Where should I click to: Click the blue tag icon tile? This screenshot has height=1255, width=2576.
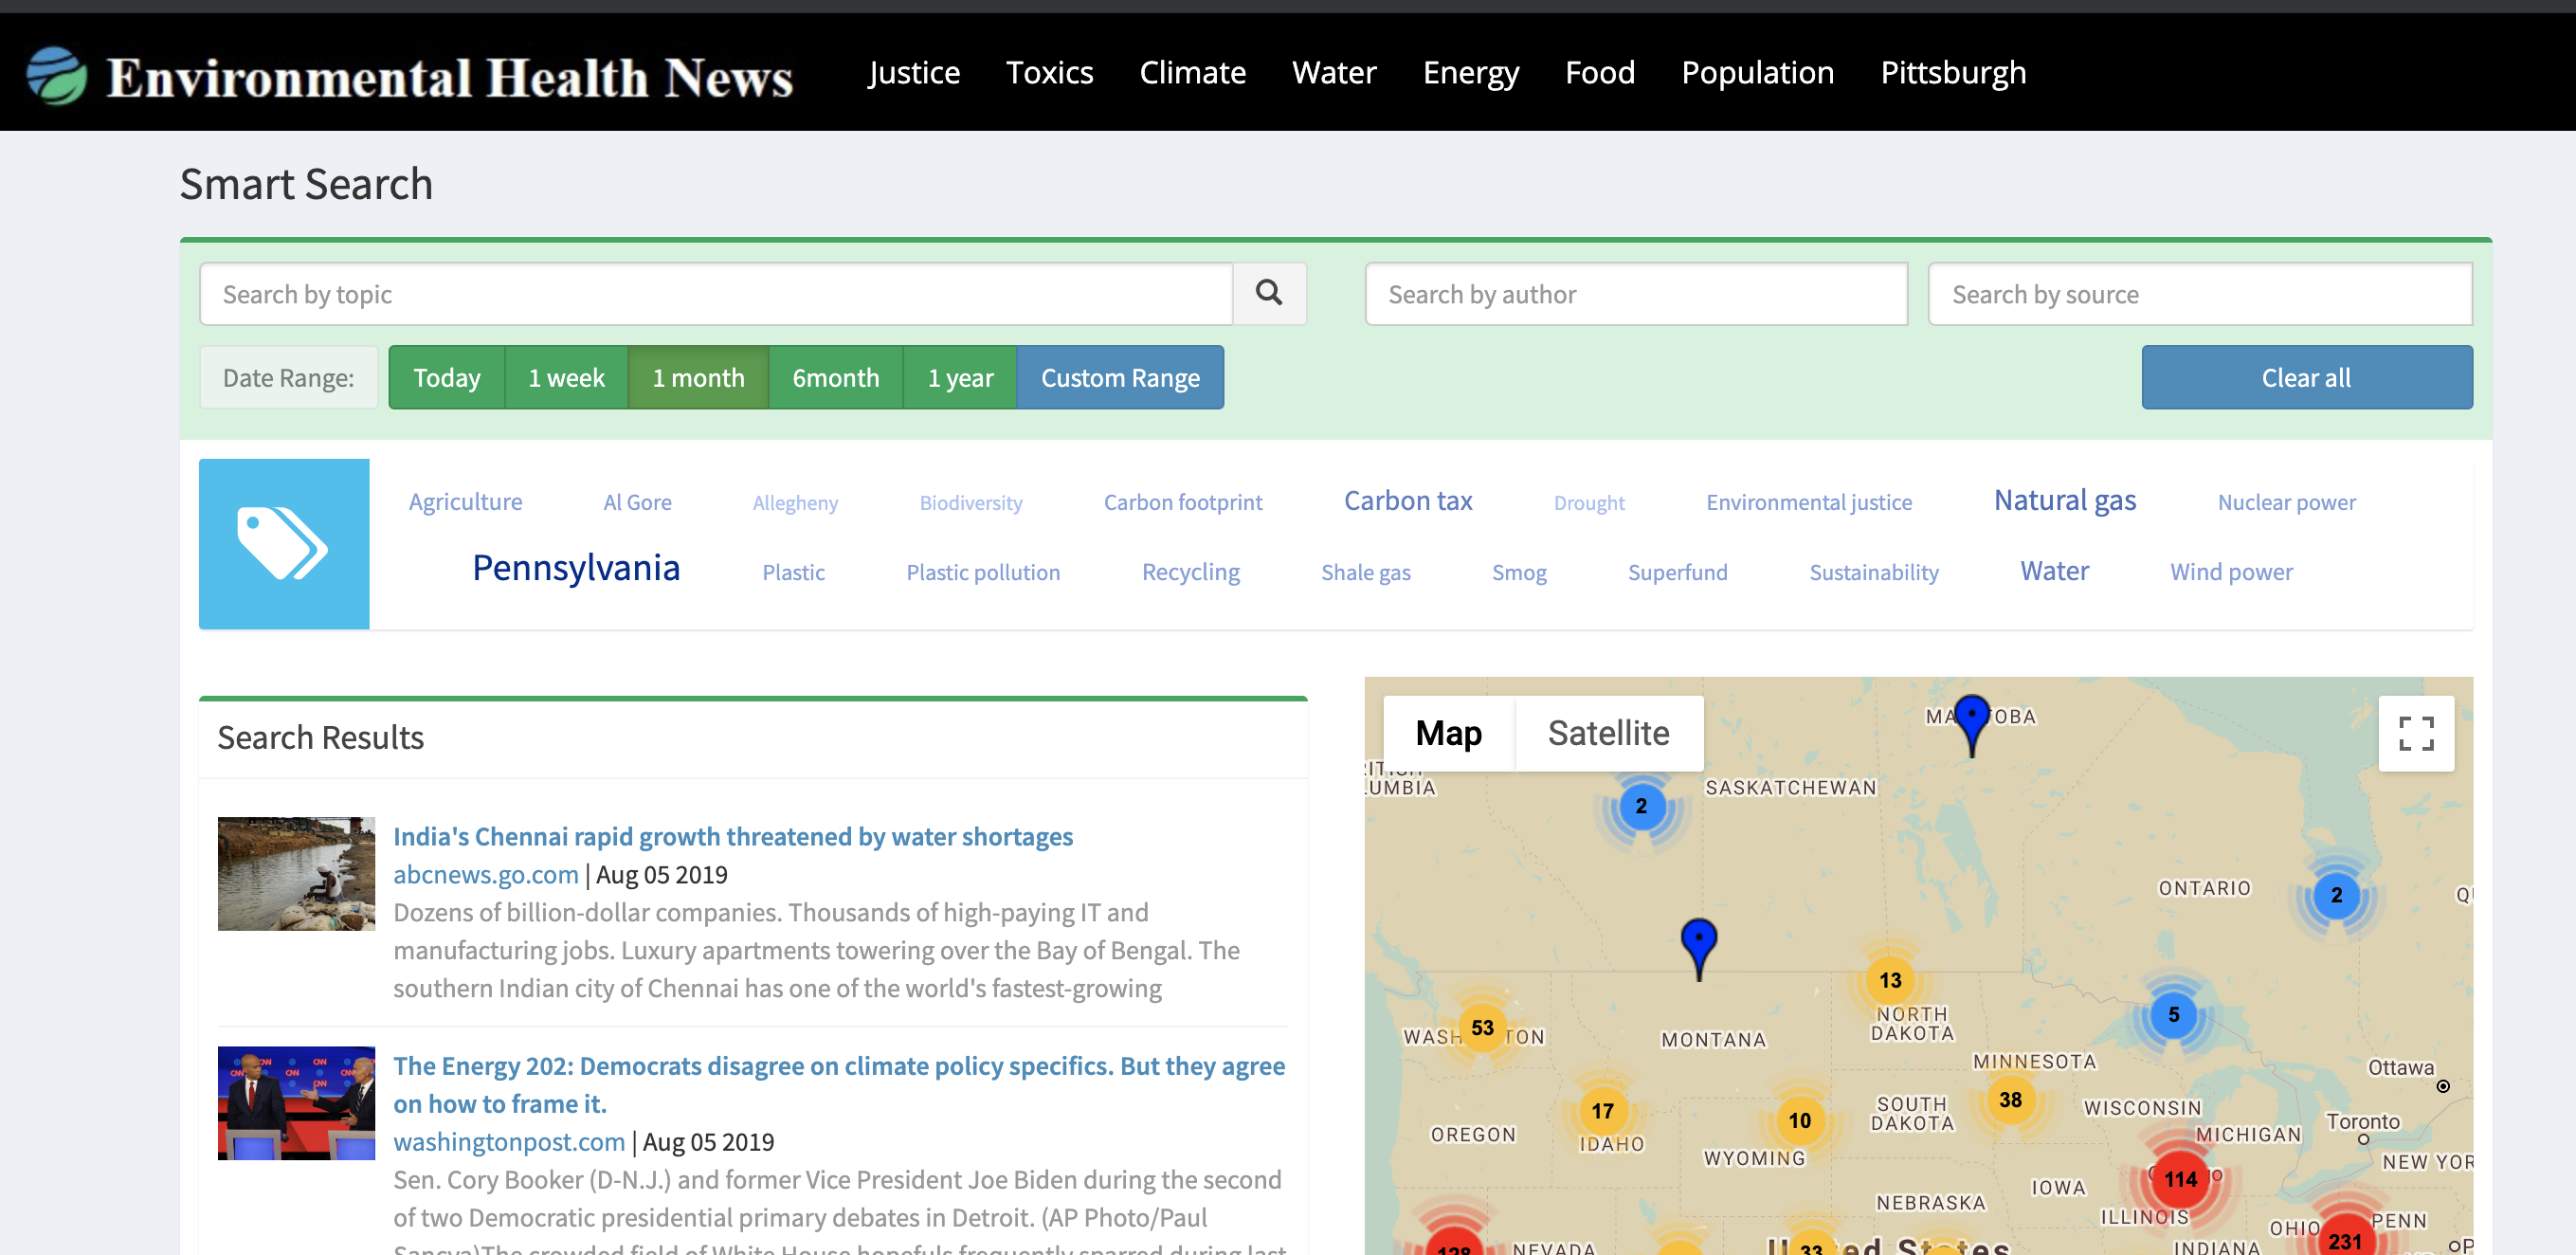[284, 543]
